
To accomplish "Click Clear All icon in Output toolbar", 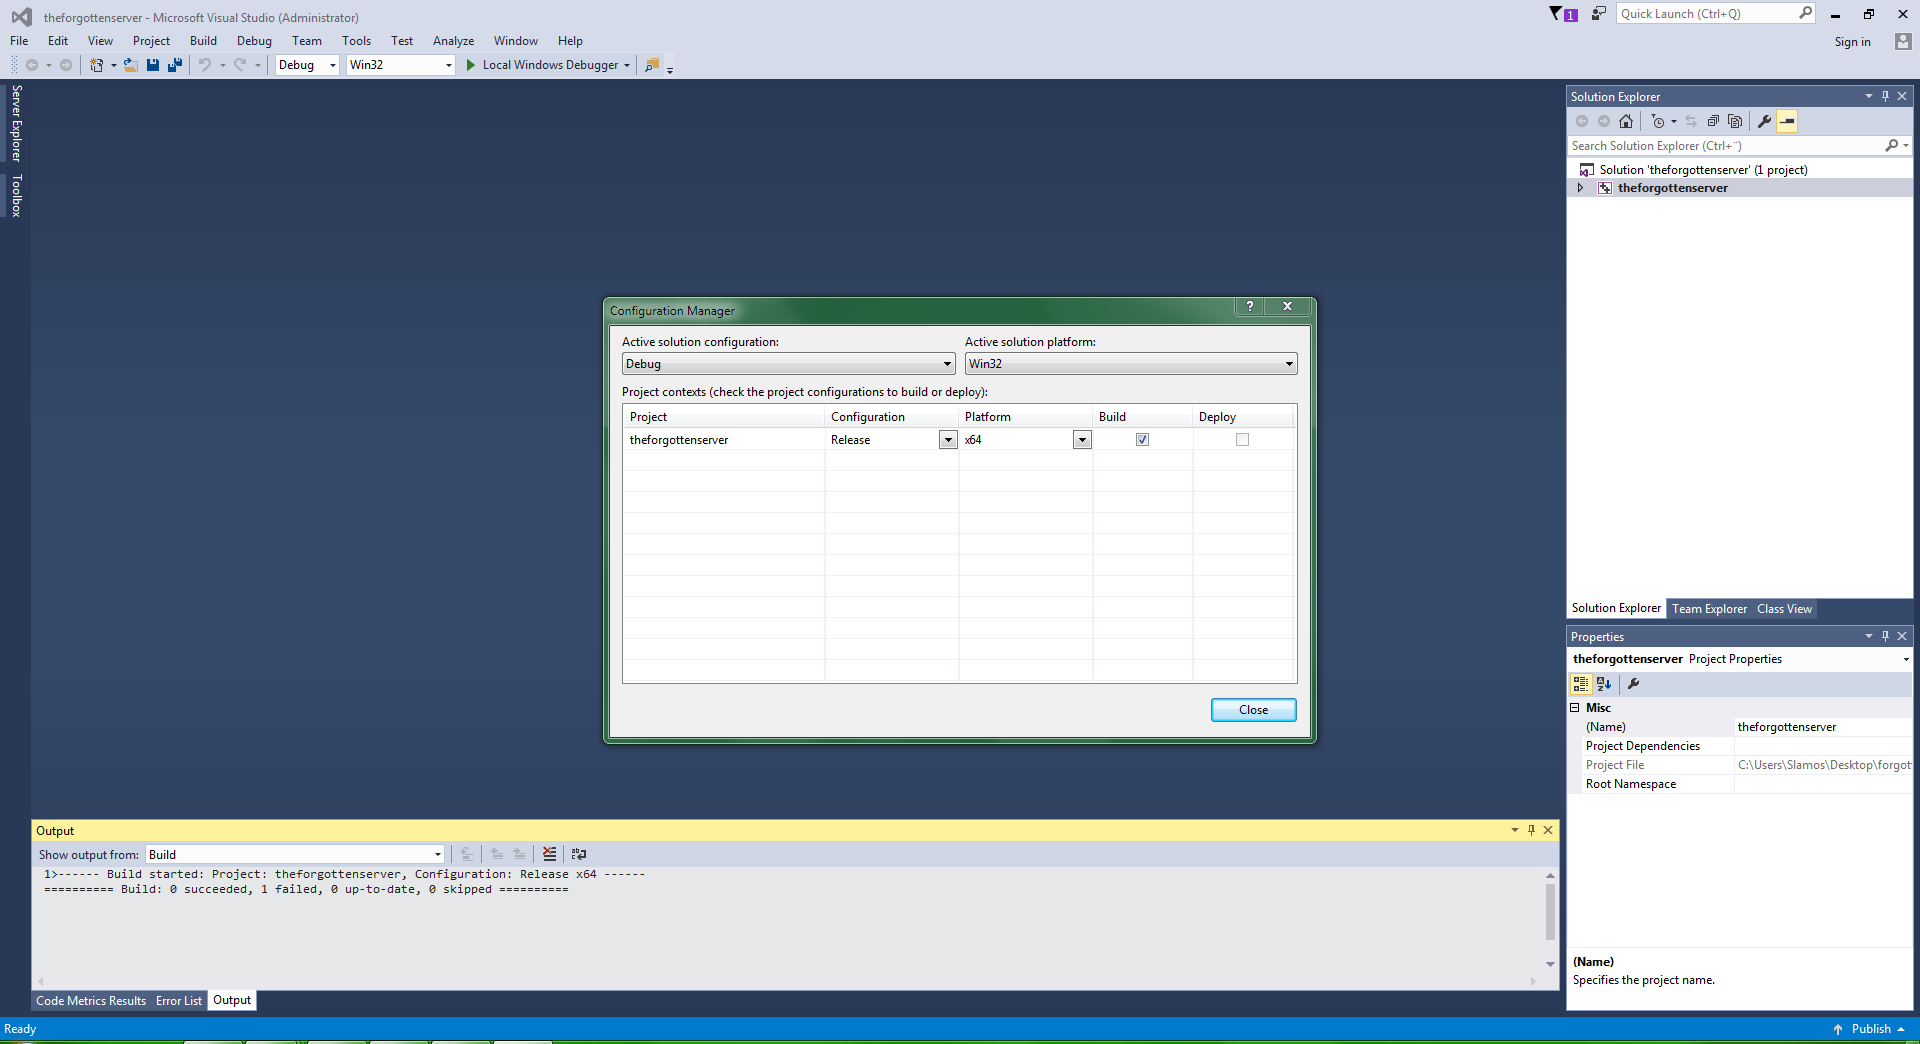I will pyautogui.click(x=549, y=854).
